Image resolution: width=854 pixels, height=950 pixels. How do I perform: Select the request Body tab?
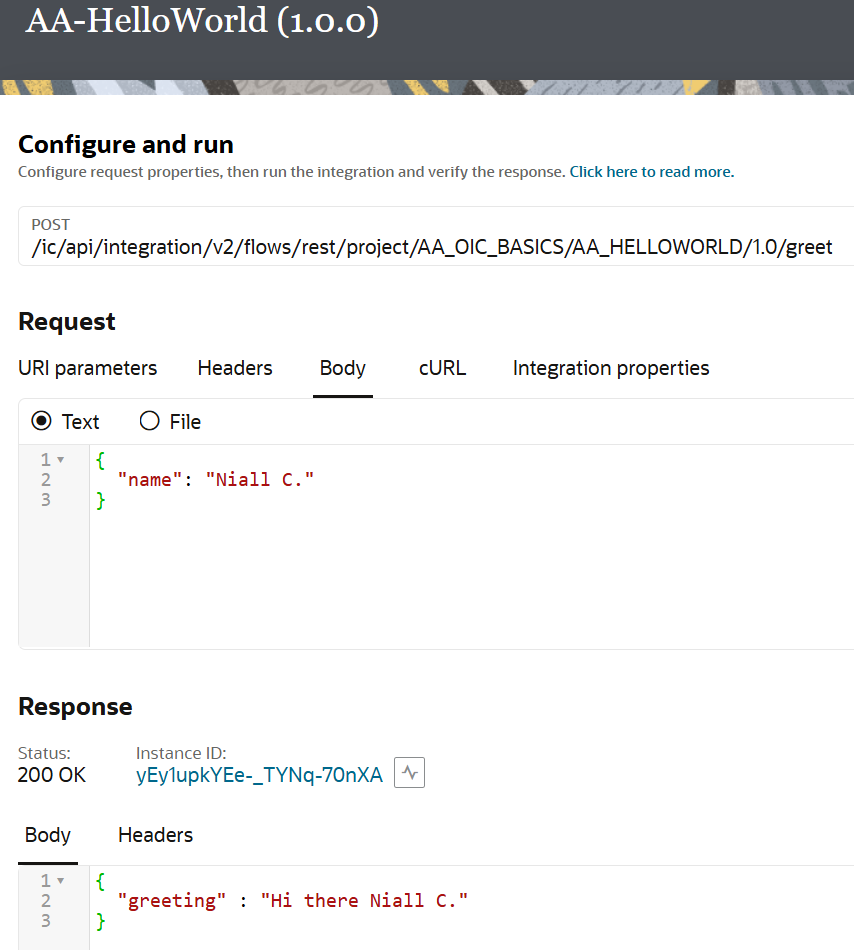tap(342, 368)
